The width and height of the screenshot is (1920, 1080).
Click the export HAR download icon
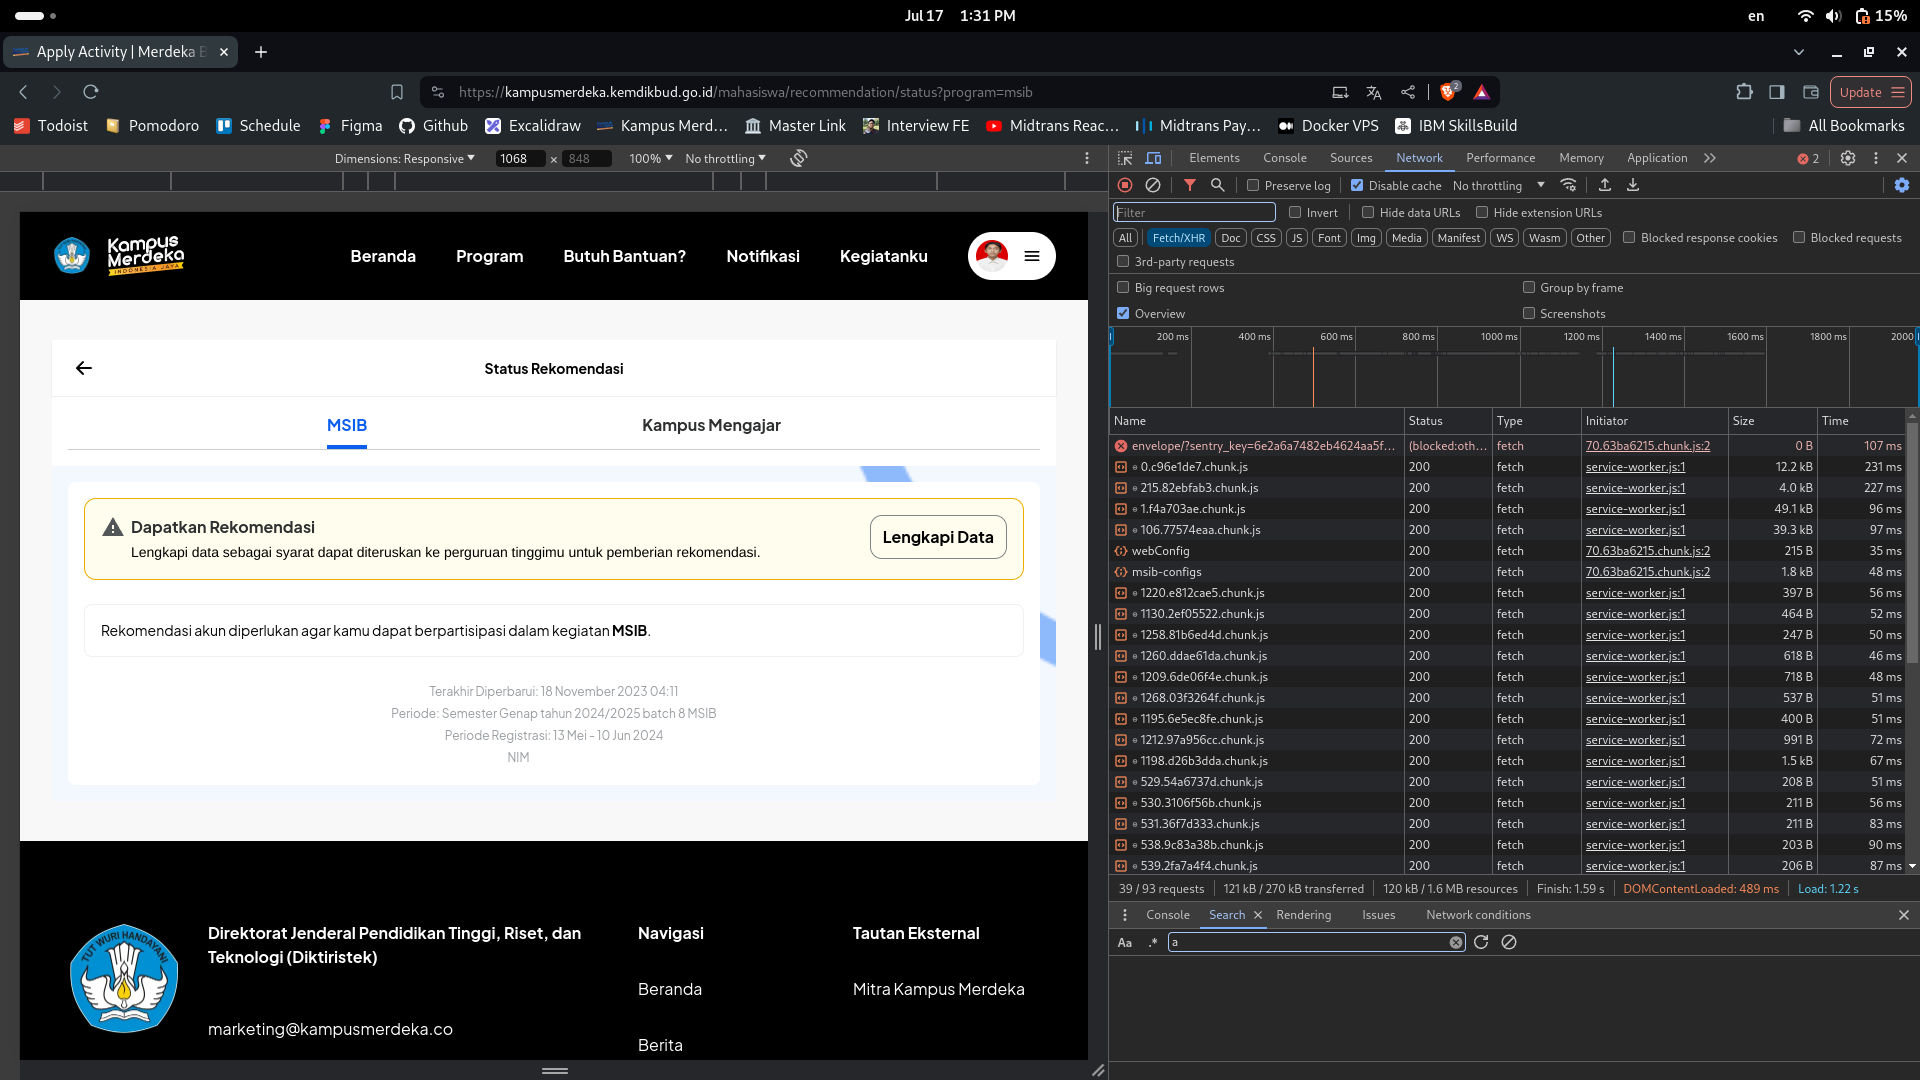point(1633,185)
